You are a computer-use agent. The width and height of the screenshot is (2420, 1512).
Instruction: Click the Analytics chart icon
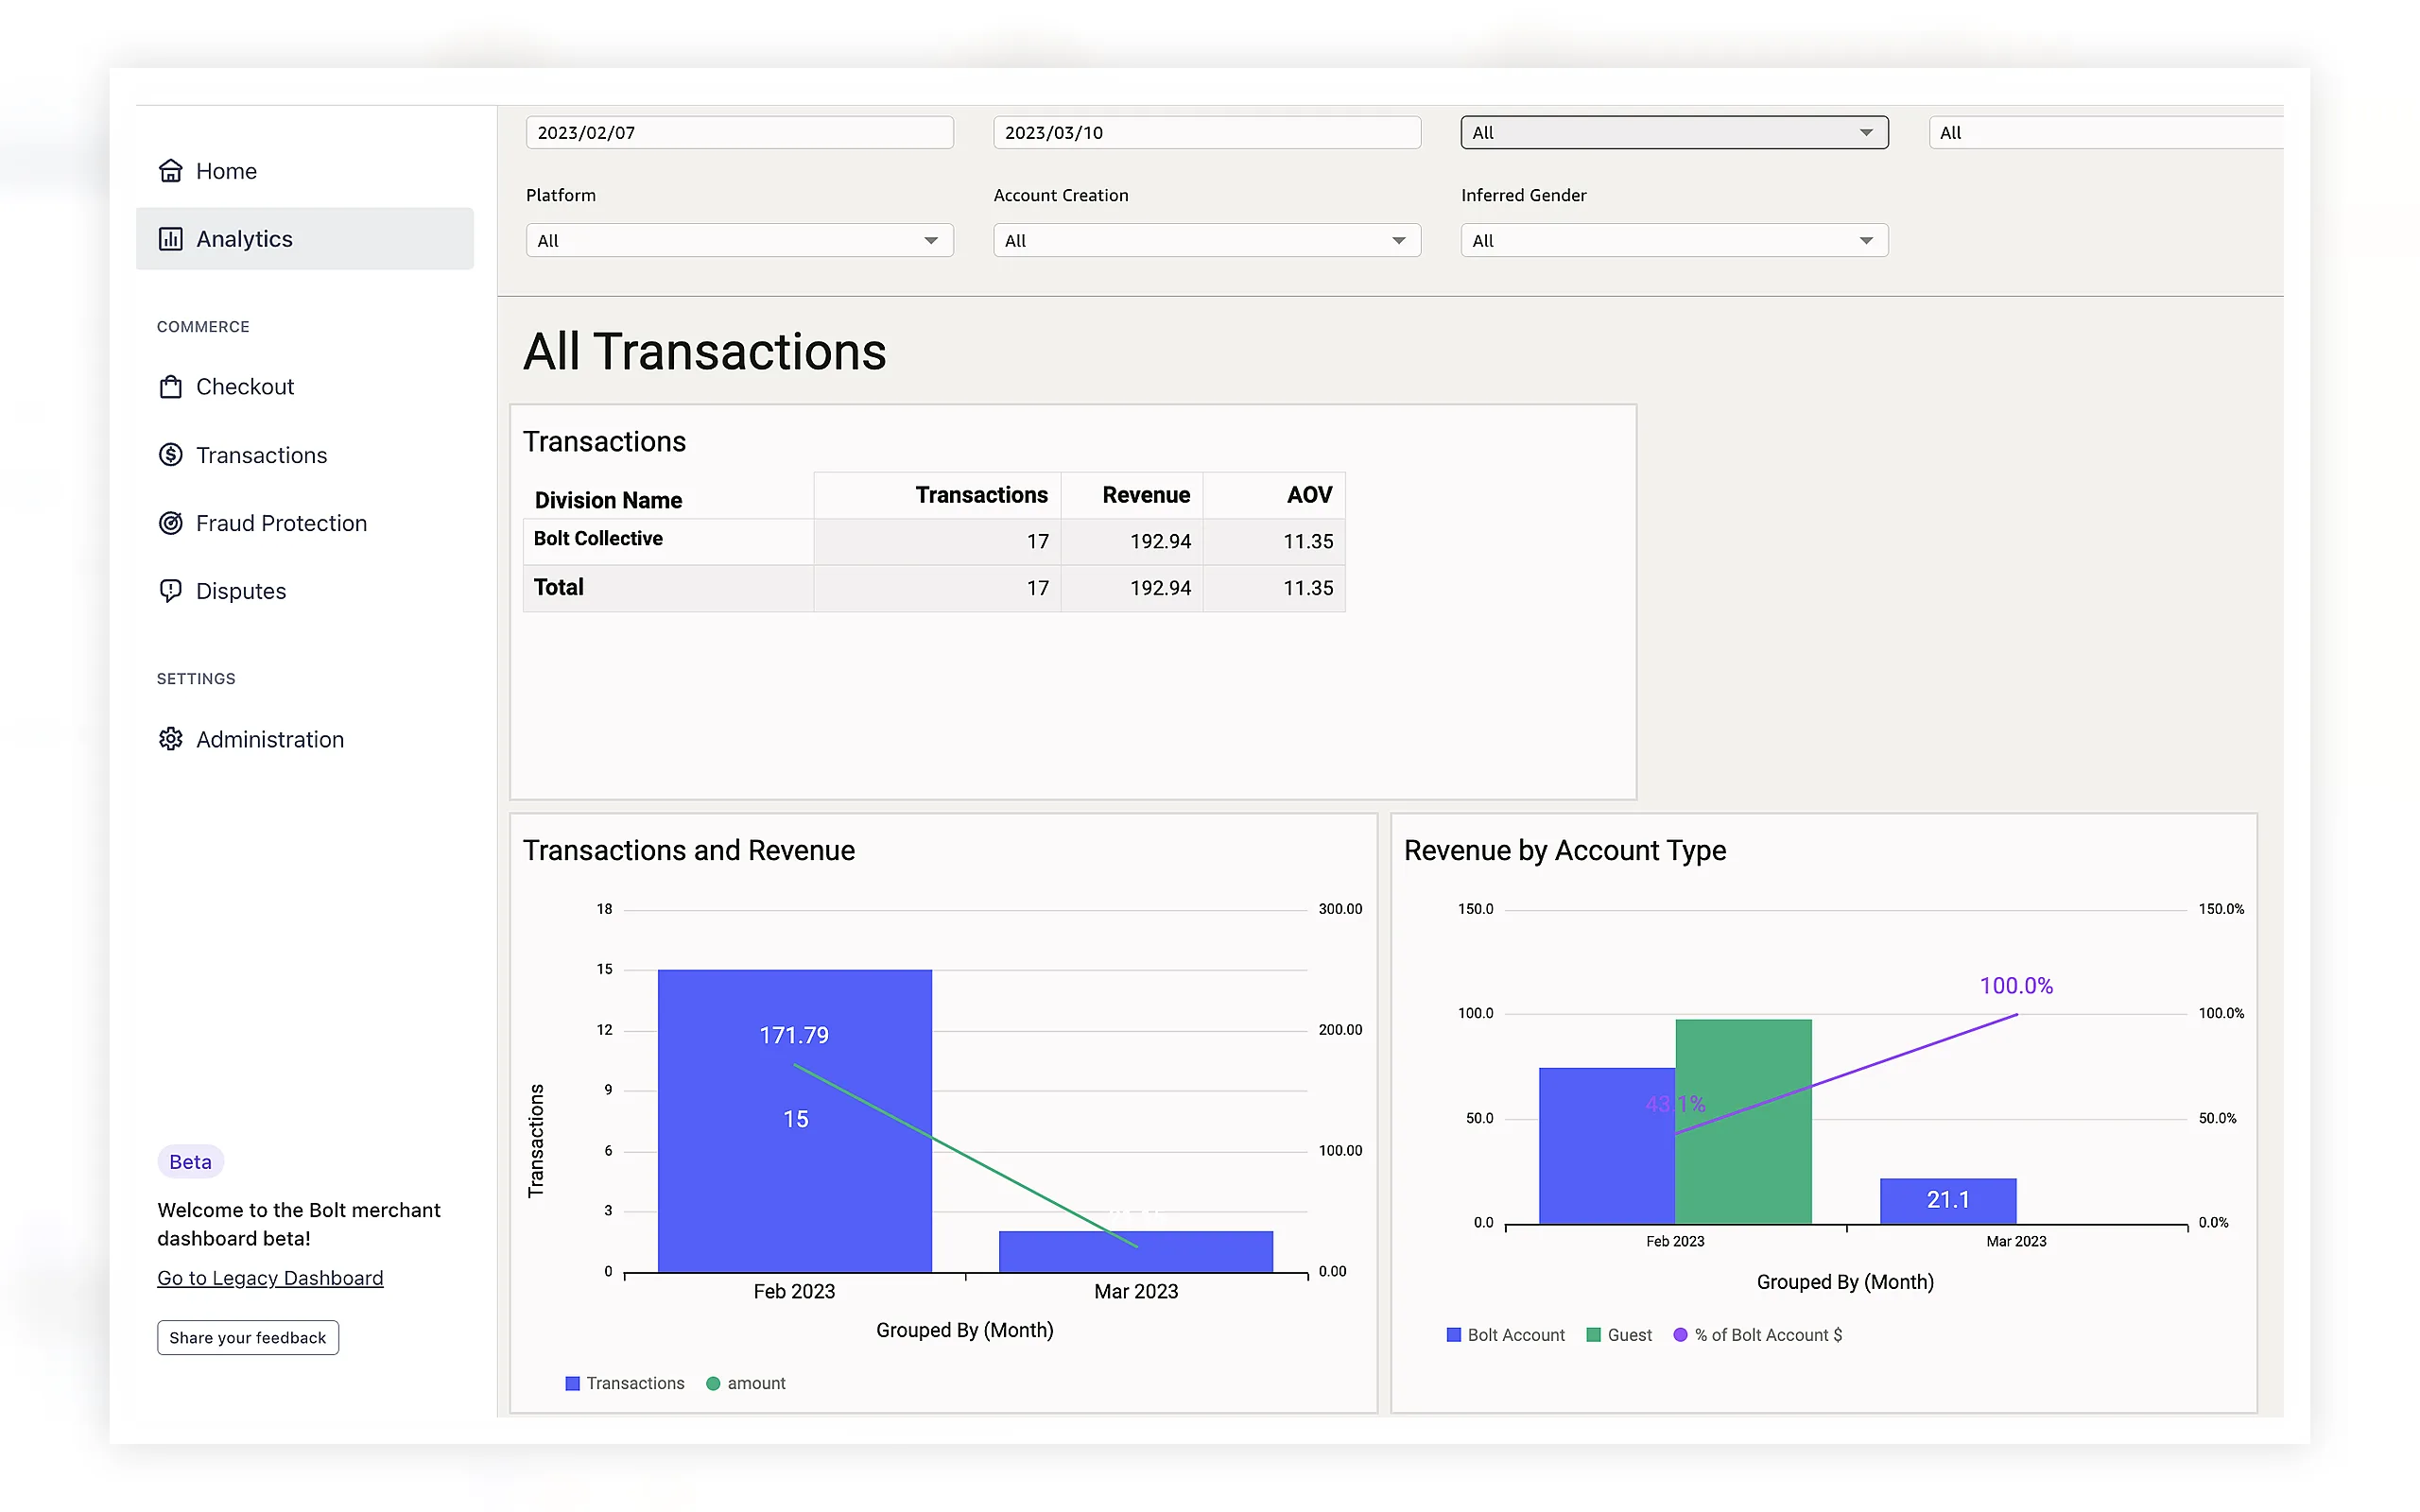(x=171, y=239)
